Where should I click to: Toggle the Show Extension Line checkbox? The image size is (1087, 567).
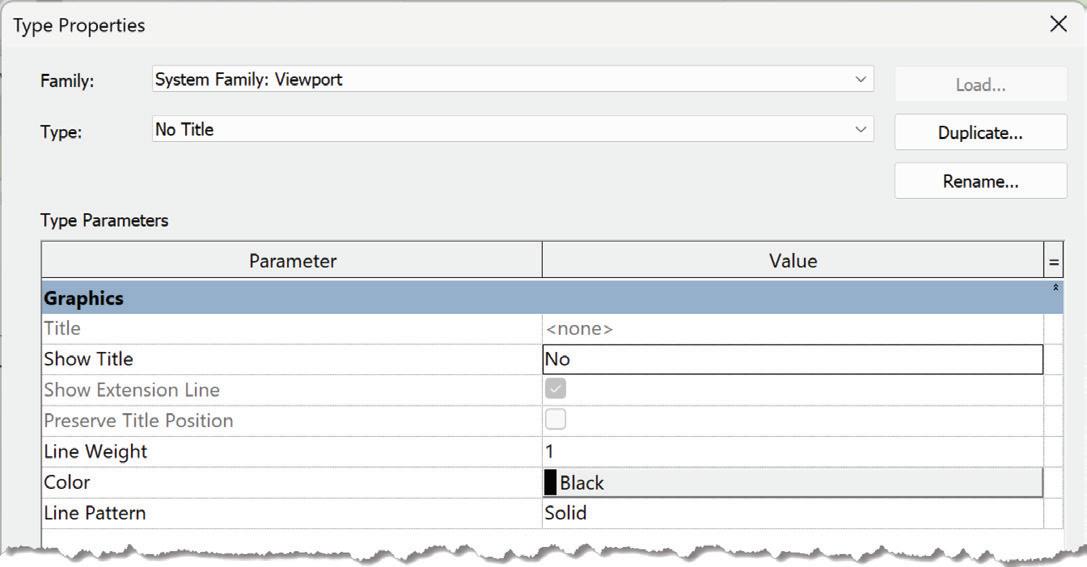[555, 389]
